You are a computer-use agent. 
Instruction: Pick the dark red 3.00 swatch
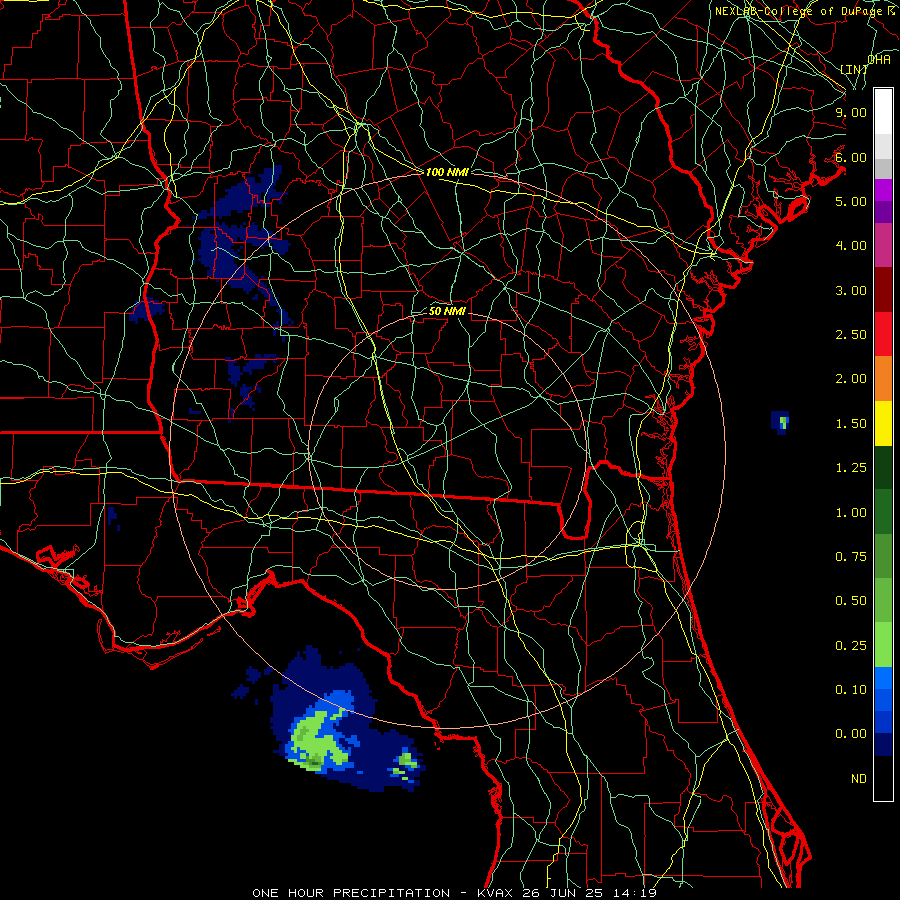883,290
